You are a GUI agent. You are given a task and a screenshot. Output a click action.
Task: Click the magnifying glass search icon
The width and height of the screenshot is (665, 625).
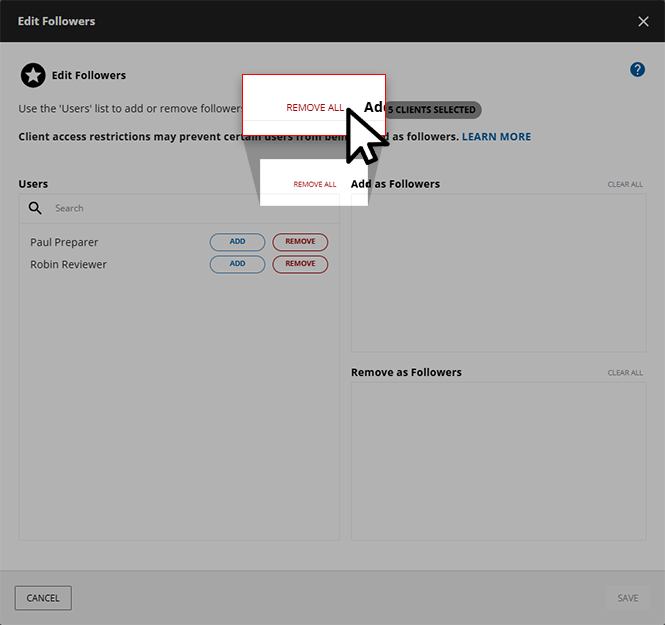tap(35, 208)
